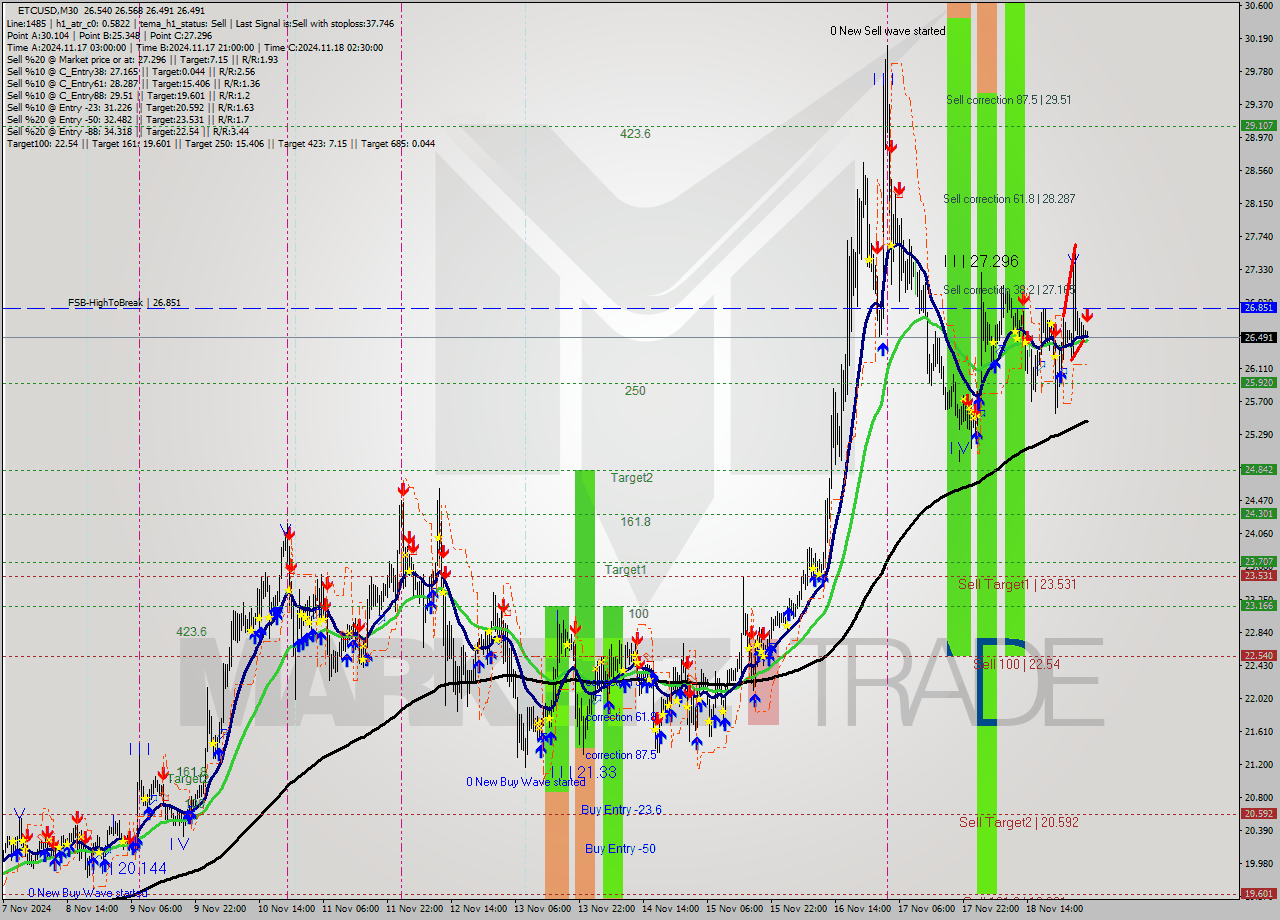Click the green 23.707 price tag
Screen dimensions: 1280x920
tap(1258, 561)
